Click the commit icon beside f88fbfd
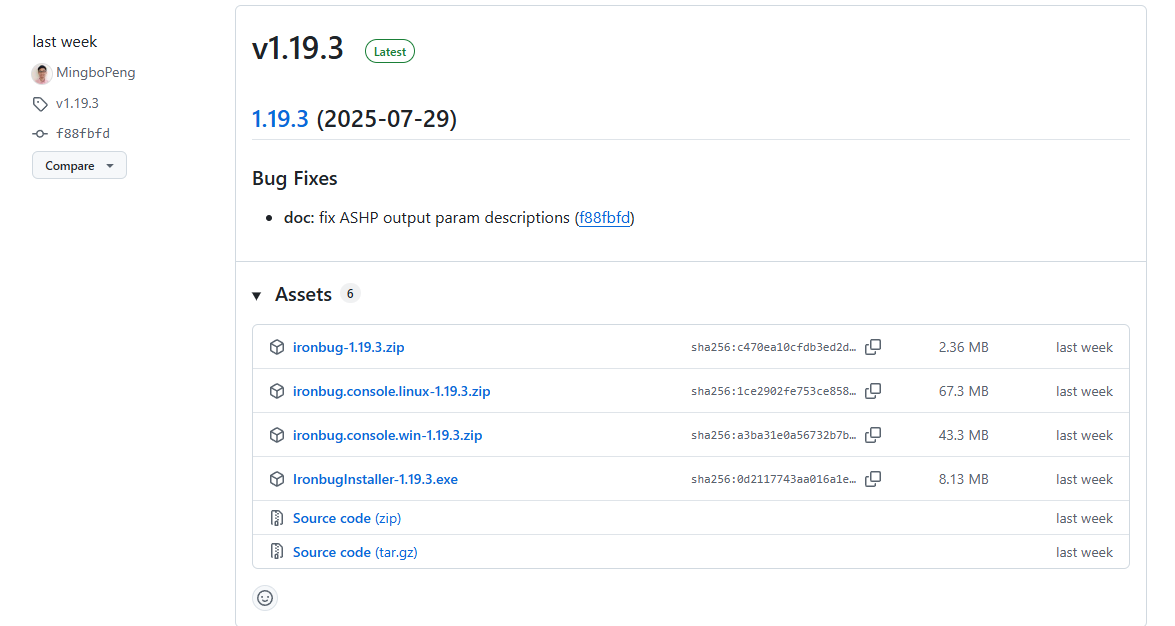The width and height of the screenshot is (1175, 626). (40, 134)
